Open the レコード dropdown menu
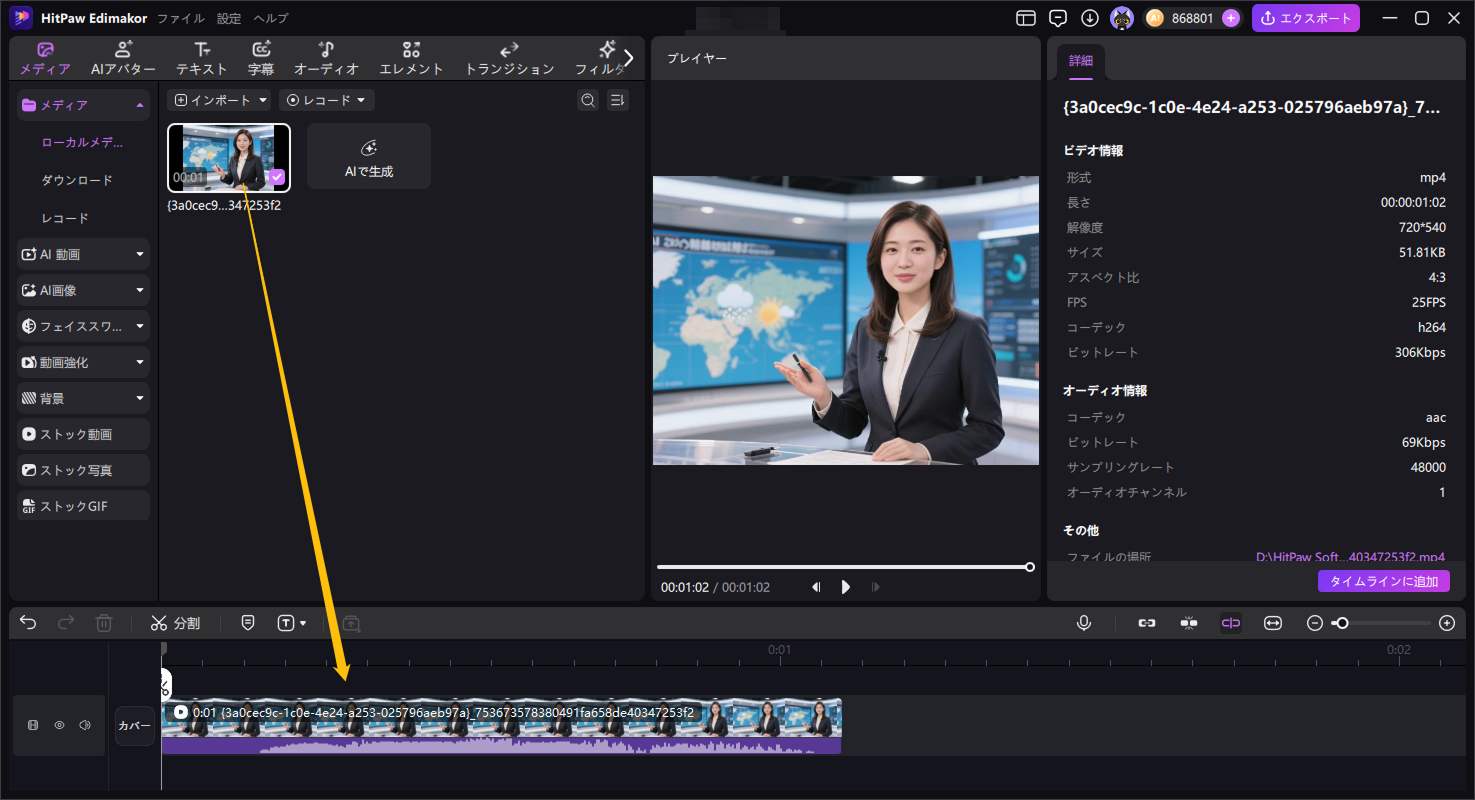 [326, 100]
